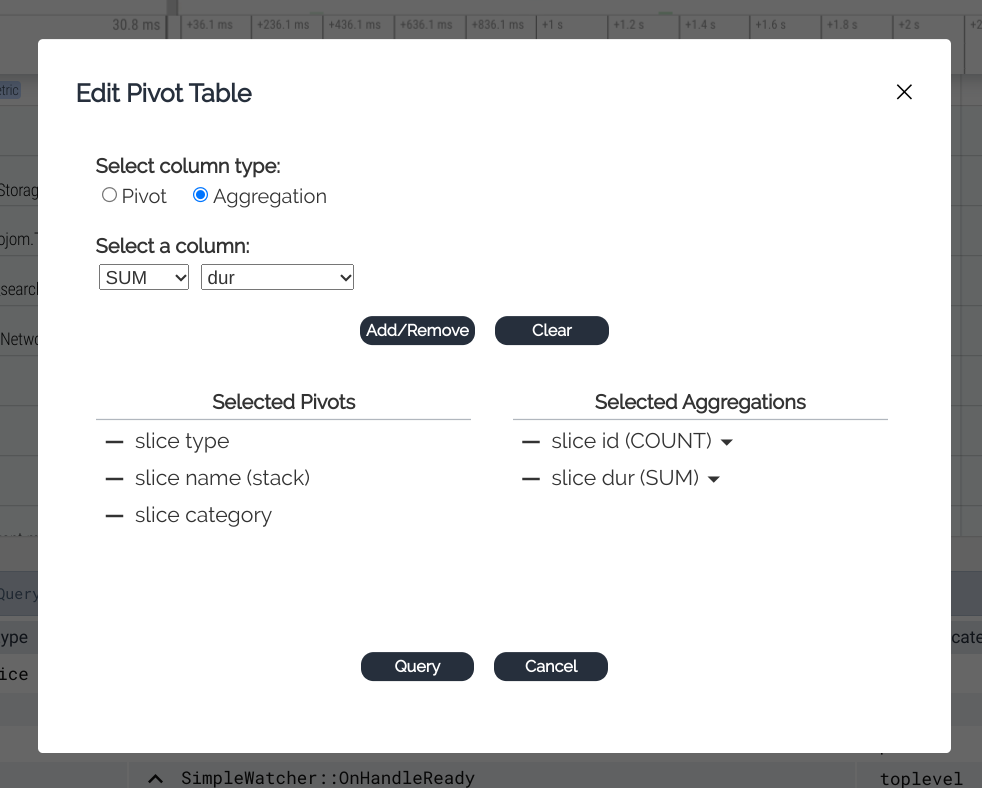Remove slice category pivot minus icon

click(x=114, y=515)
